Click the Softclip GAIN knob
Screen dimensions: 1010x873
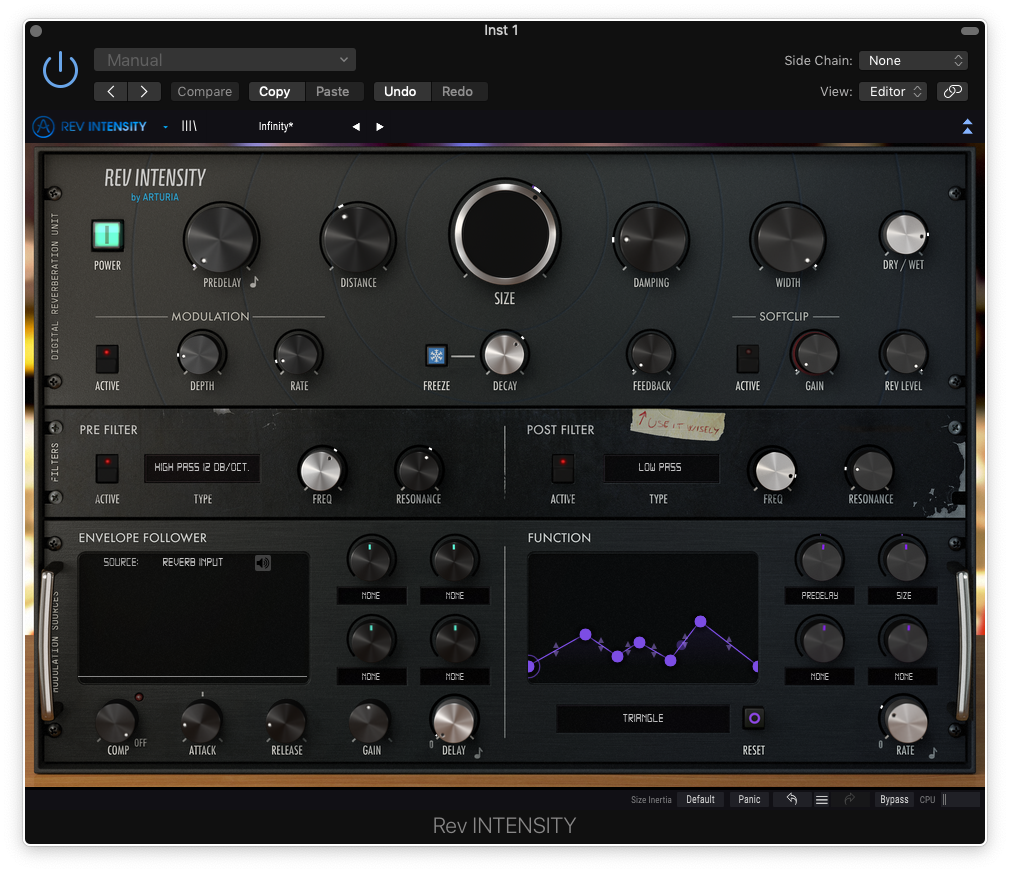[x=814, y=354]
